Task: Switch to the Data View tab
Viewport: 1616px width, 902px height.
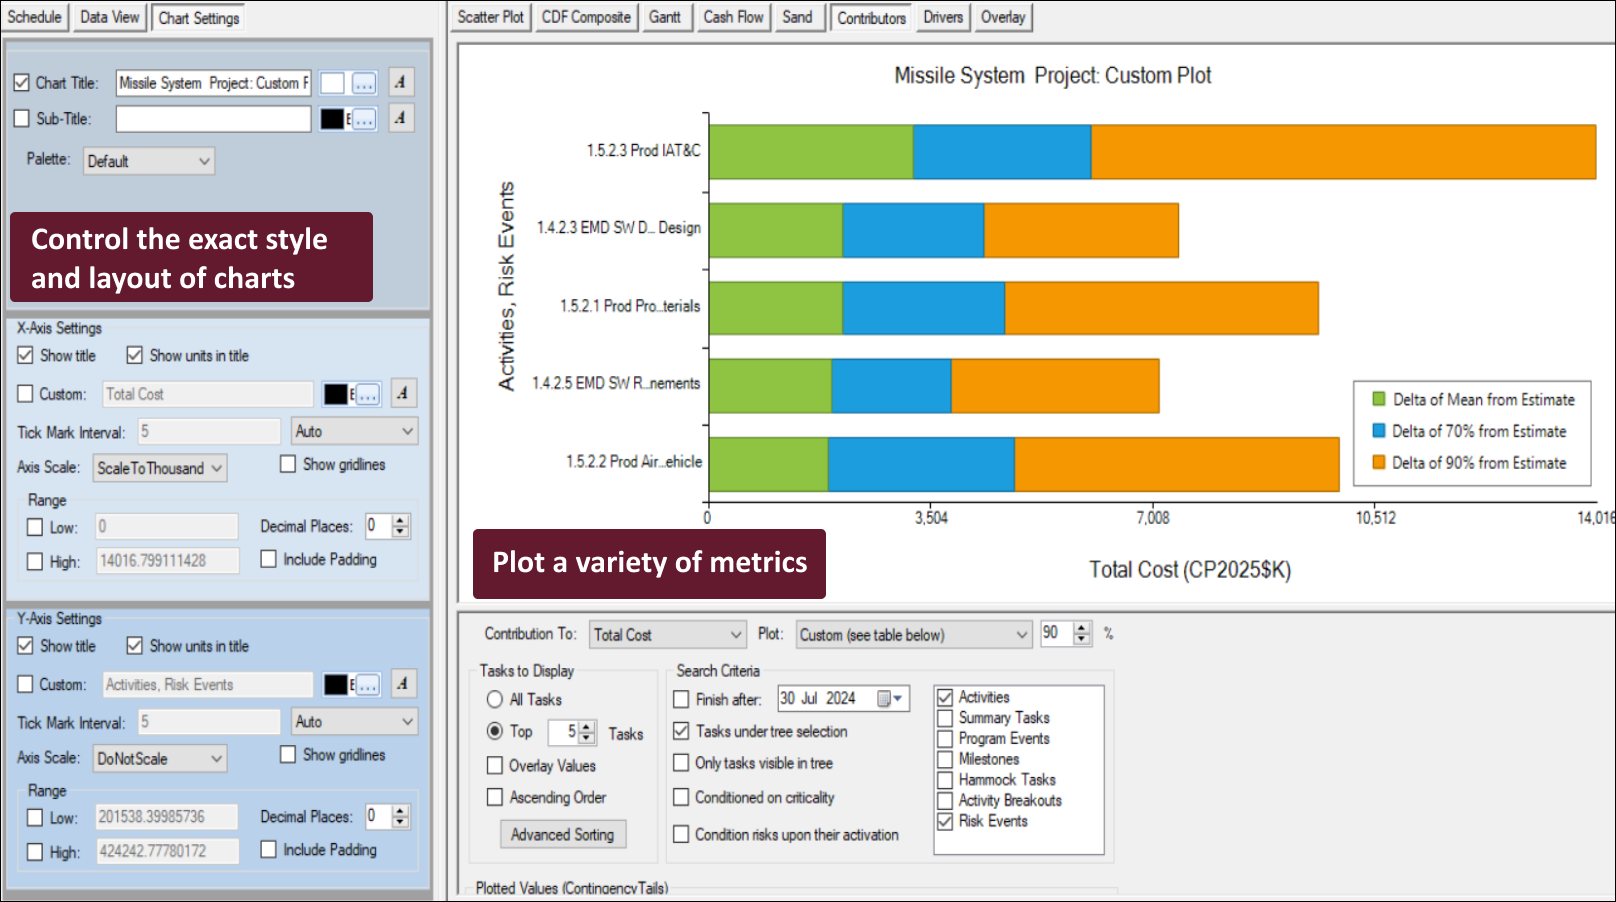Action: (x=109, y=16)
